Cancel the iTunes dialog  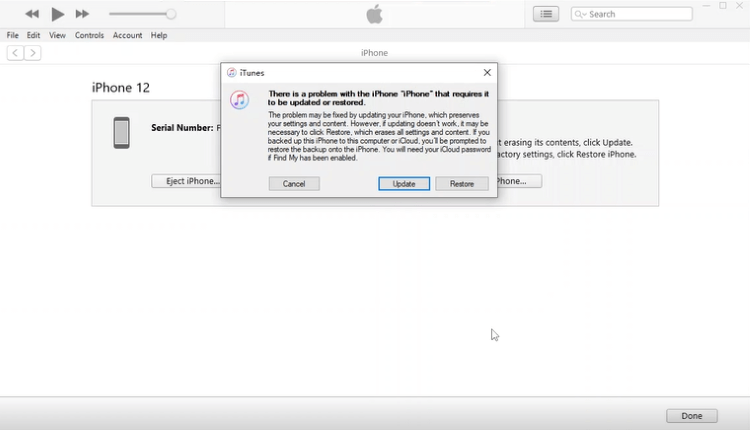[x=294, y=184]
